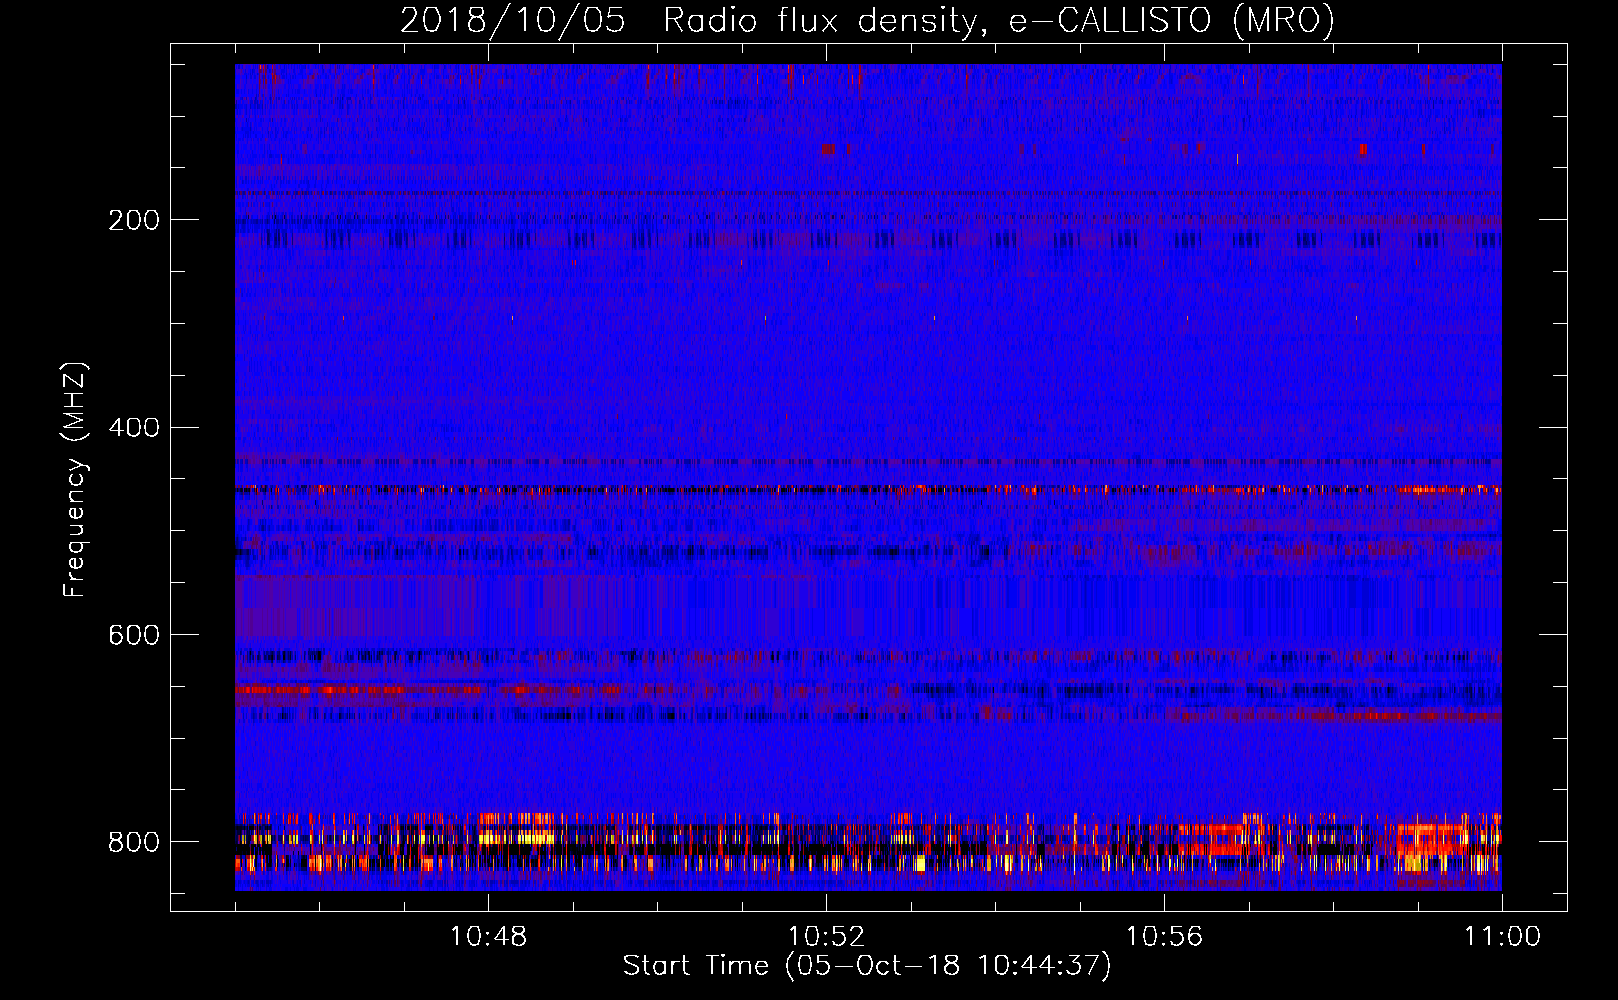The image size is (1618, 1000).
Task: Click the 'Start Time (05-Oct-18 10:44:37)' axis label
Action: (x=867, y=966)
